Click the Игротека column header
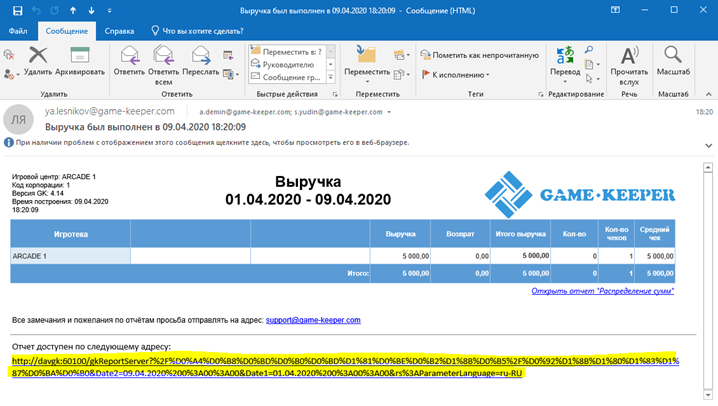This screenshot has height=406, width=718. coord(71,234)
